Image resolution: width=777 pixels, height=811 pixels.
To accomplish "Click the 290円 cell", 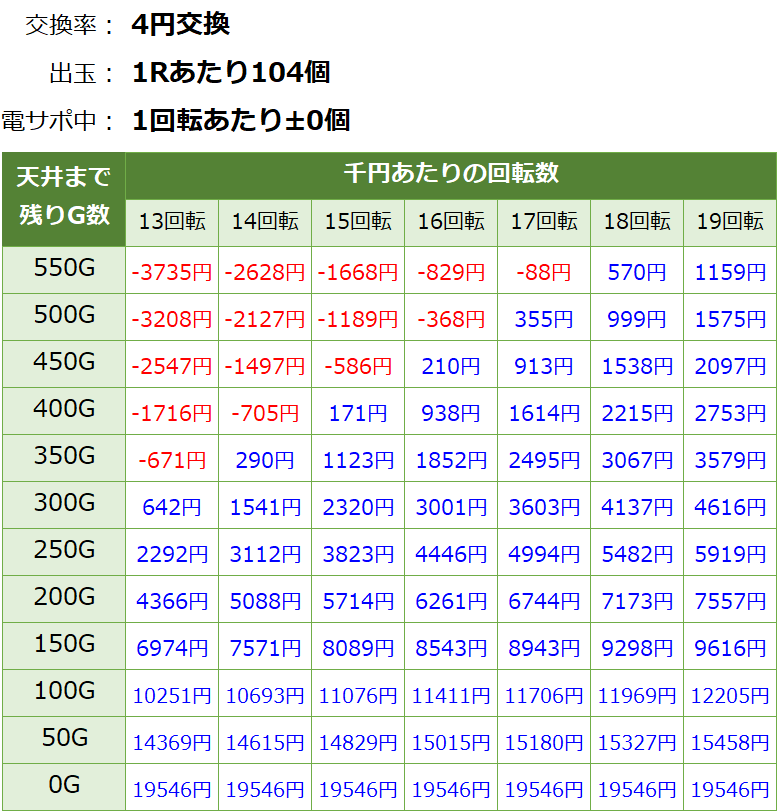I will coord(265,460).
